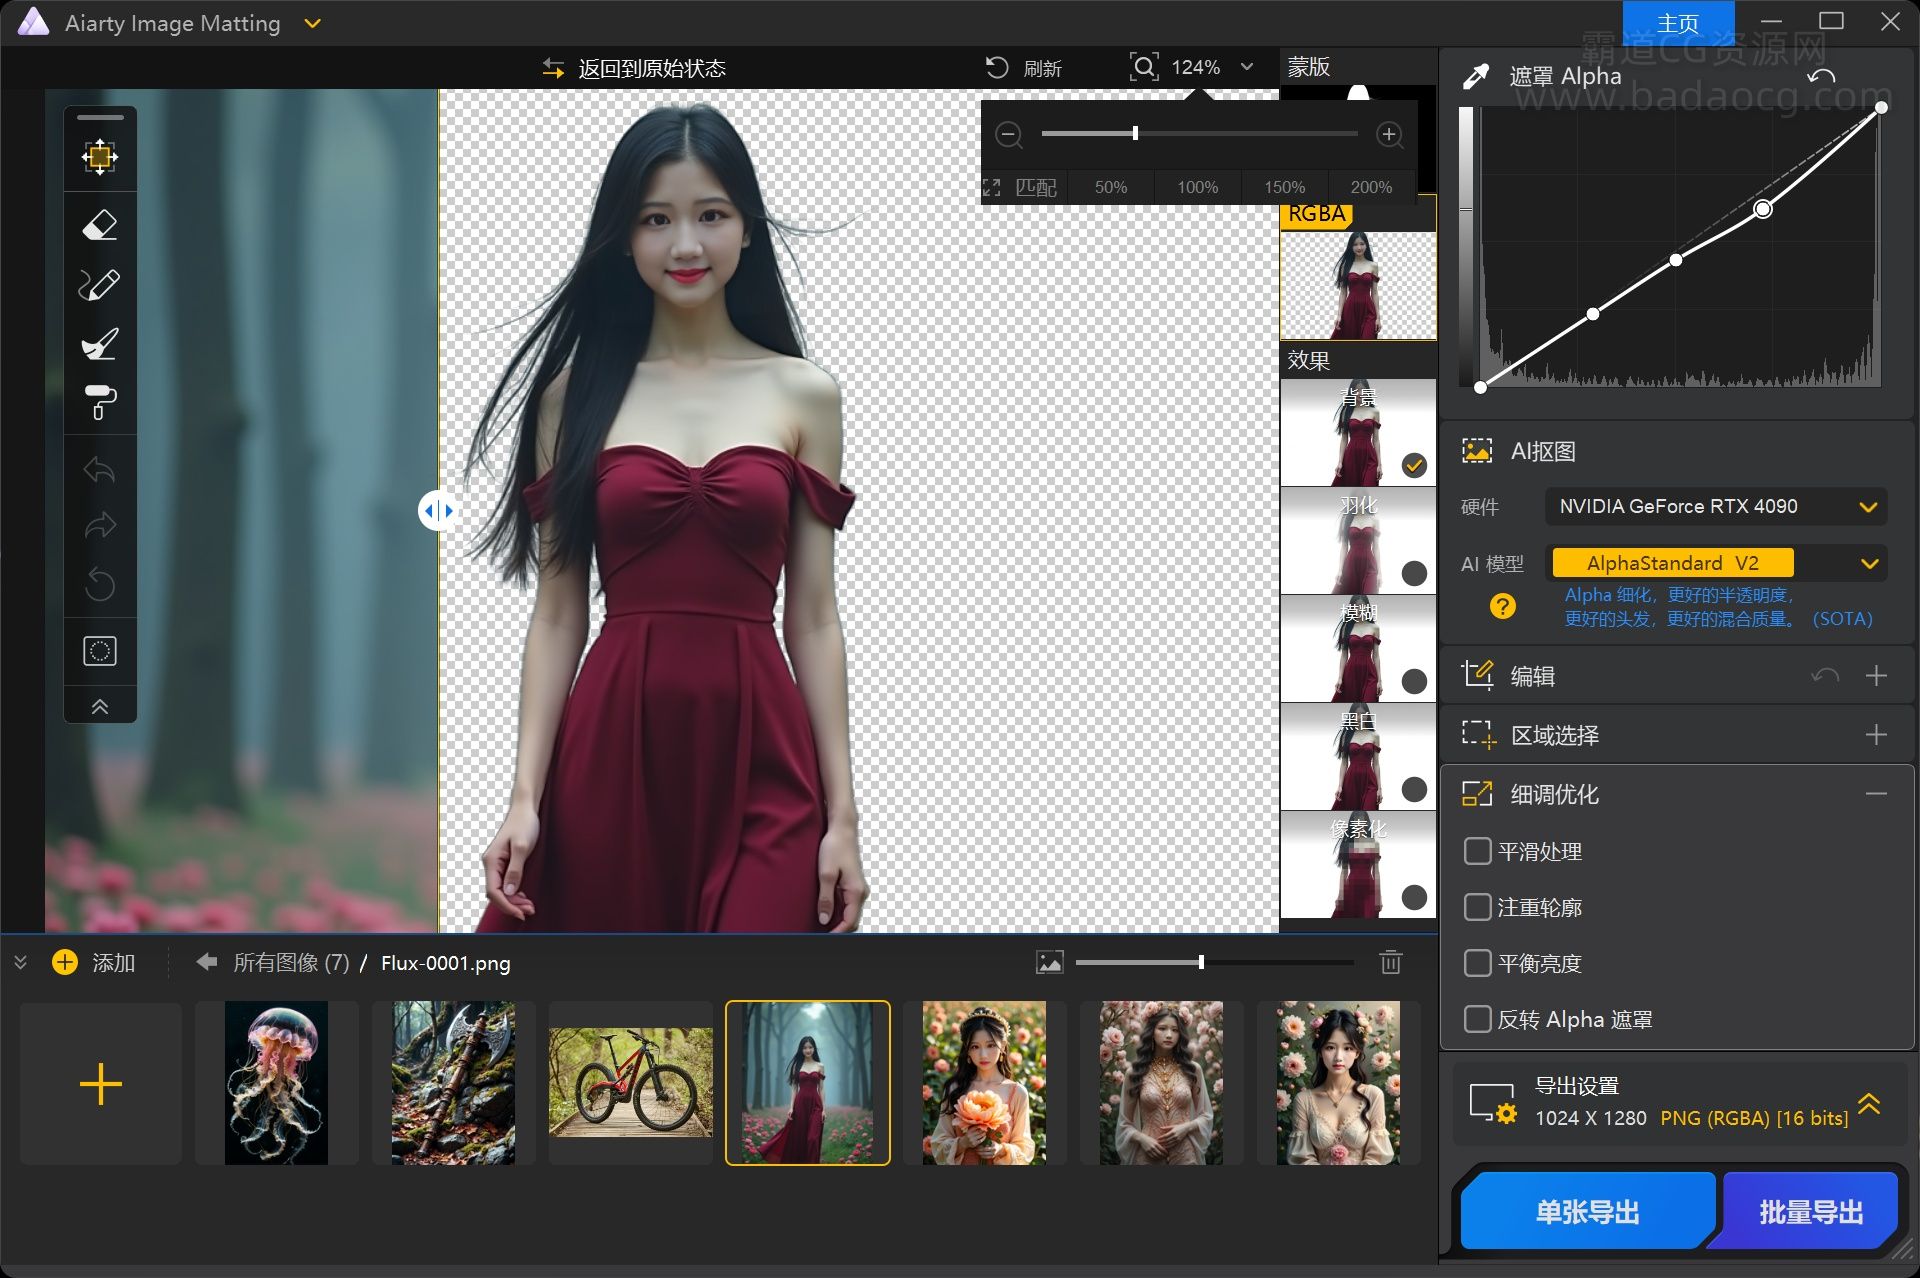
Task: Select the RGBA preview thumbnail
Action: [1358, 285]
